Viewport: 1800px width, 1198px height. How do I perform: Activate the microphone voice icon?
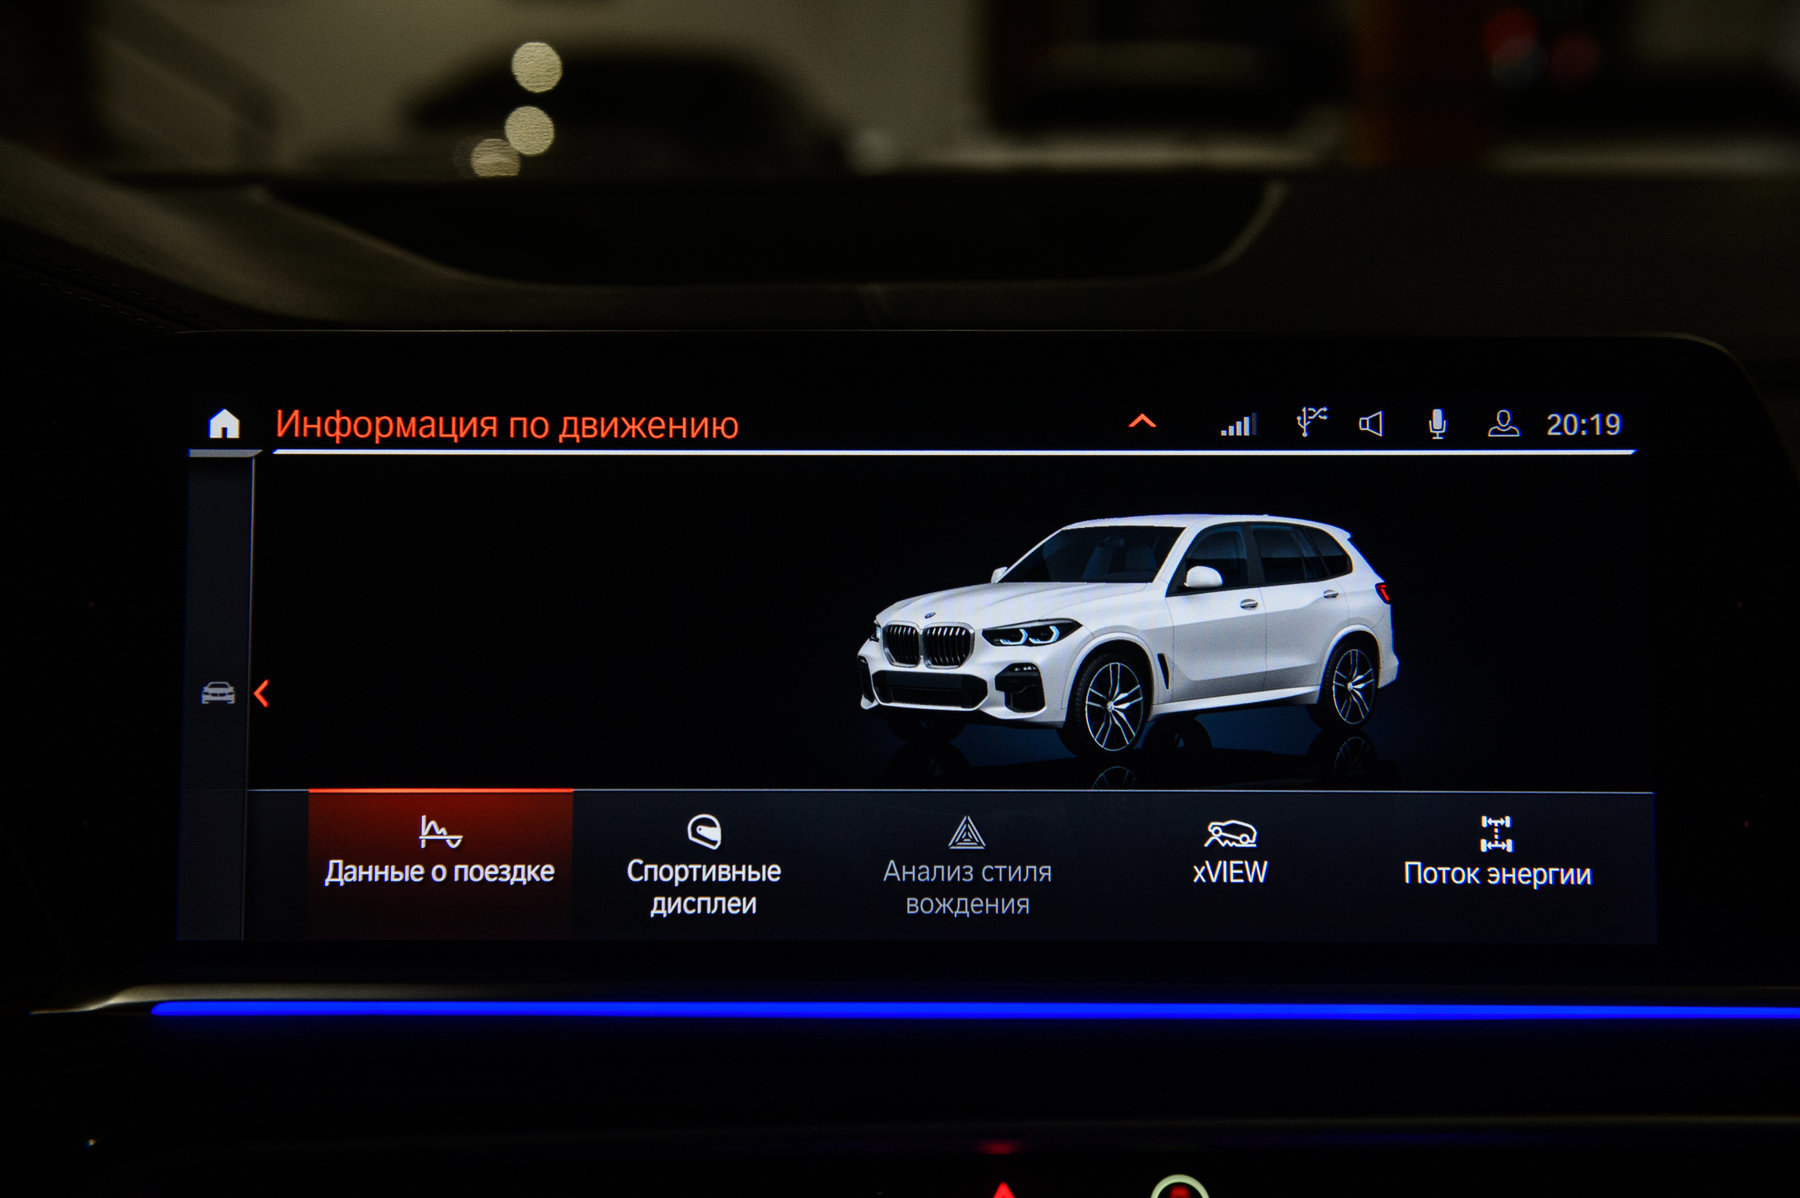1437,424
